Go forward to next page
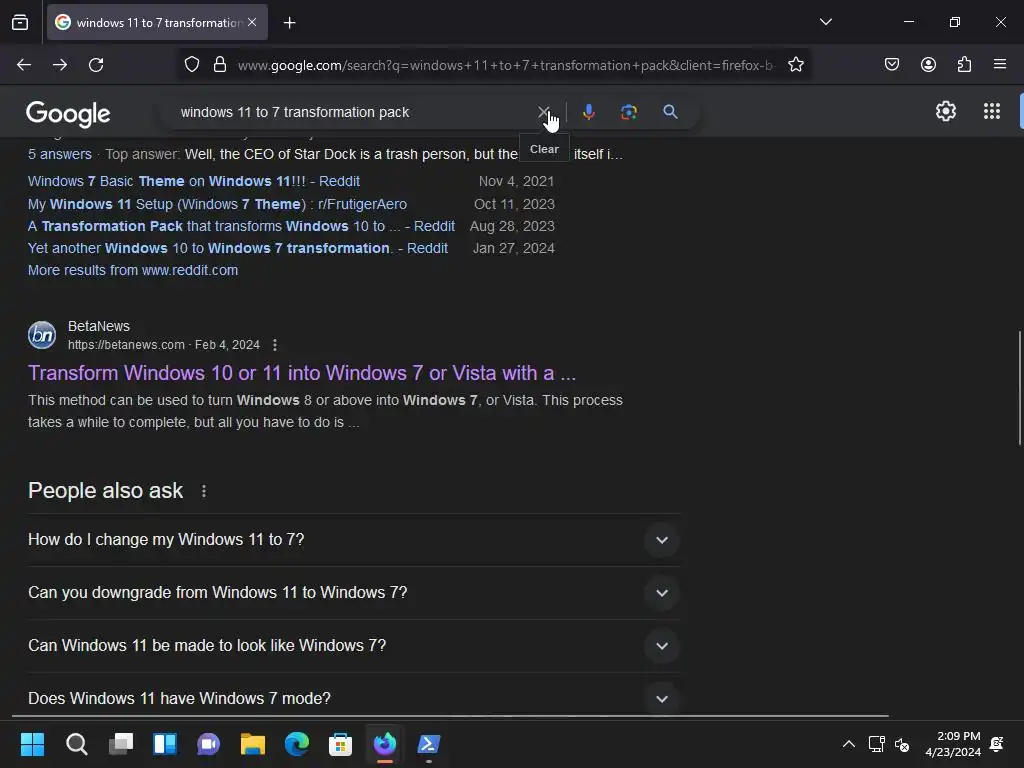The image size is (1024, 768). (x=60, y=65)
